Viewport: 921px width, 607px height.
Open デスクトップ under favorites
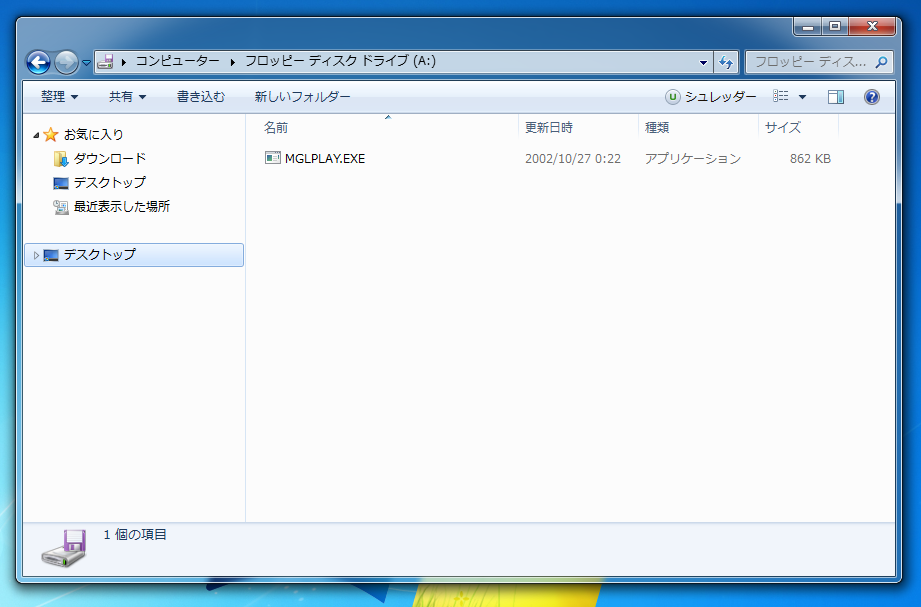point(110,183)
